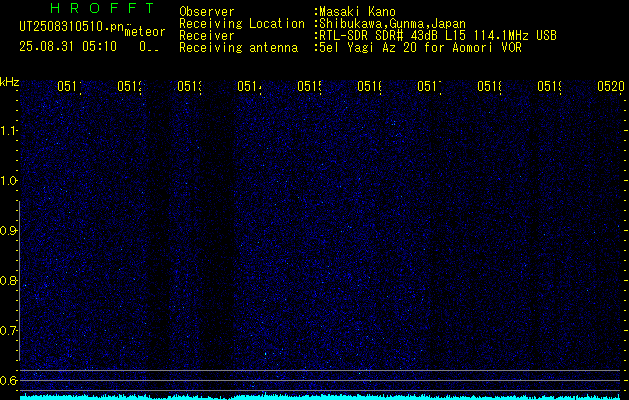629x400 pixels.
Task: Click the Receiver label
Action: (207, 36)
